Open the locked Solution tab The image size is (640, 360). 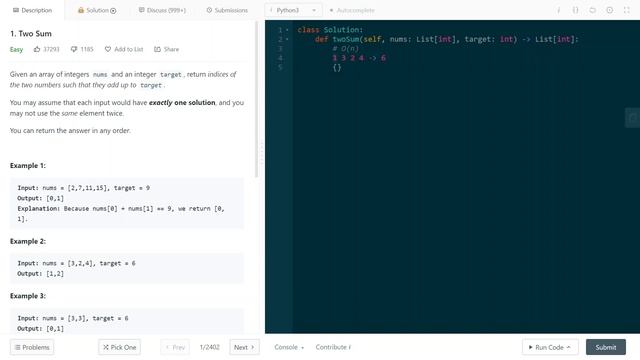coord(97,10)
